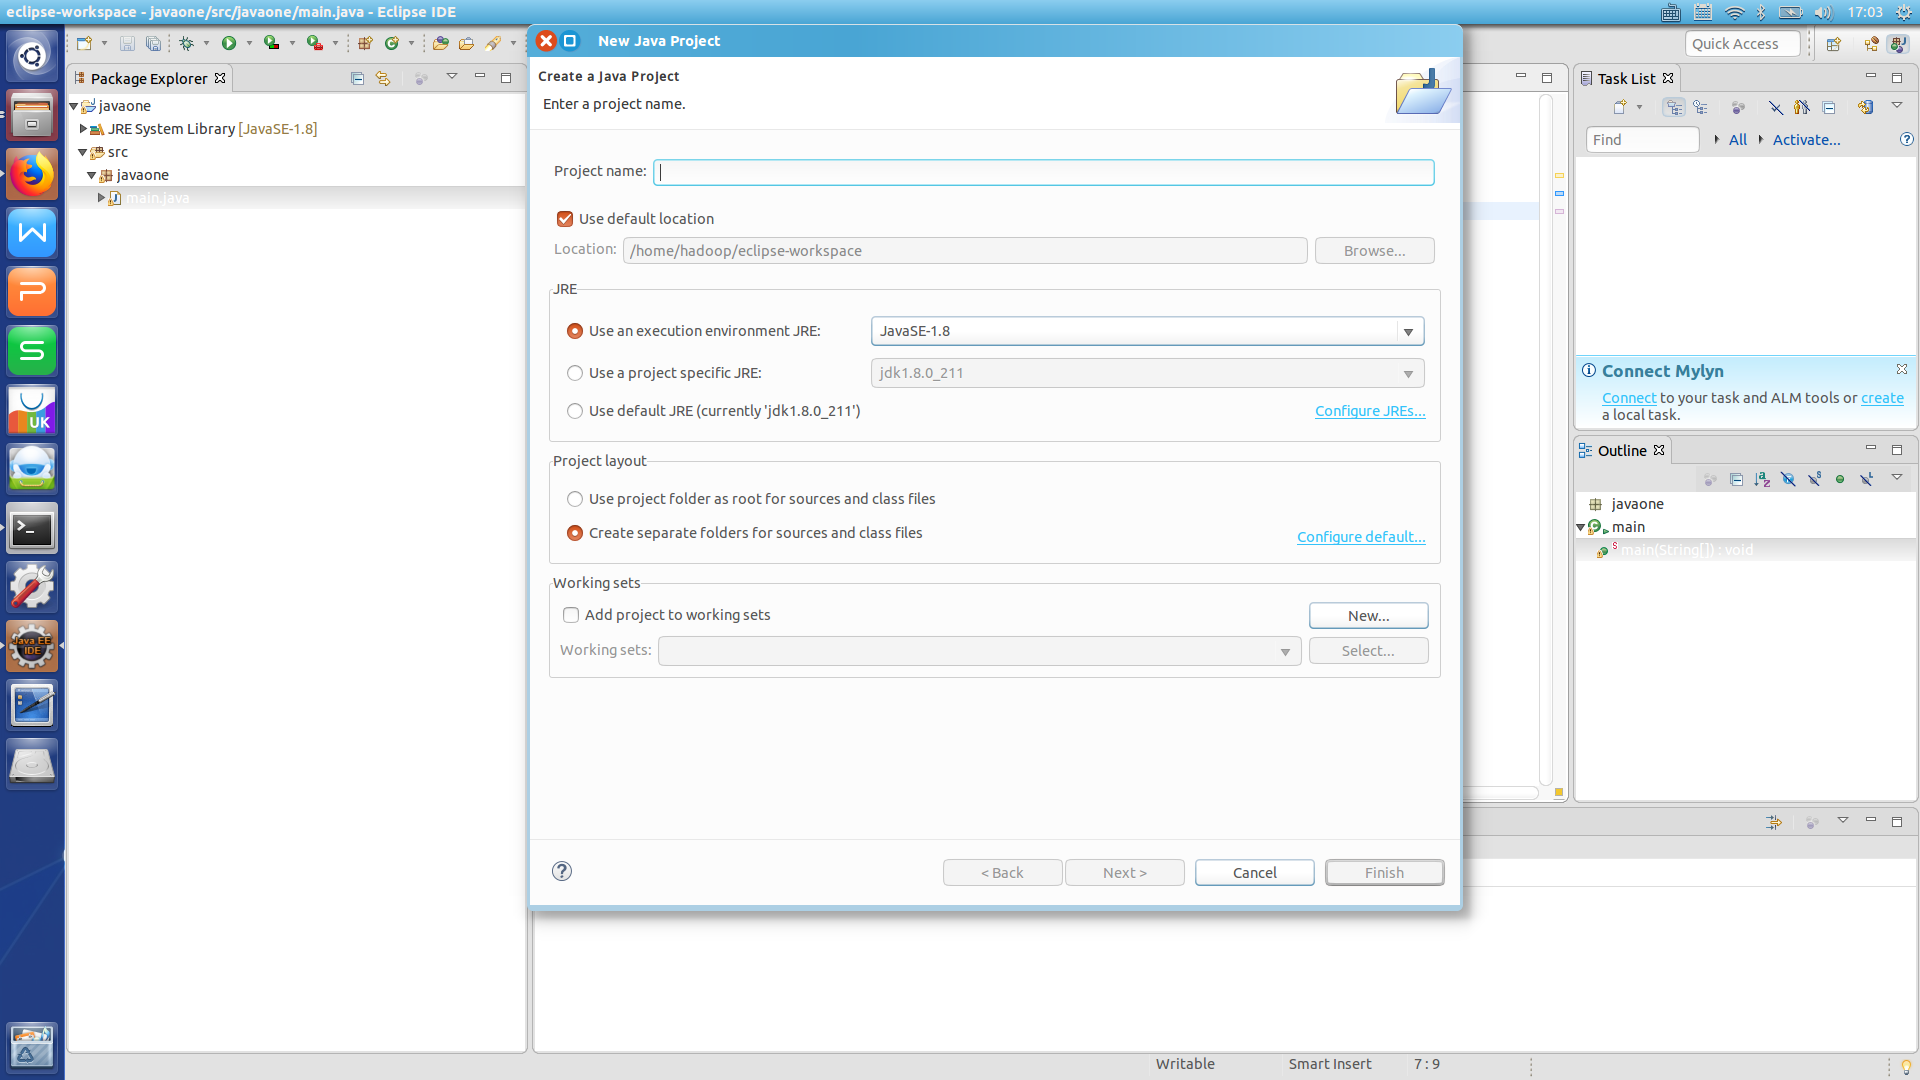
Task: Switch to the Outline tab
Action: (1621, 451)
